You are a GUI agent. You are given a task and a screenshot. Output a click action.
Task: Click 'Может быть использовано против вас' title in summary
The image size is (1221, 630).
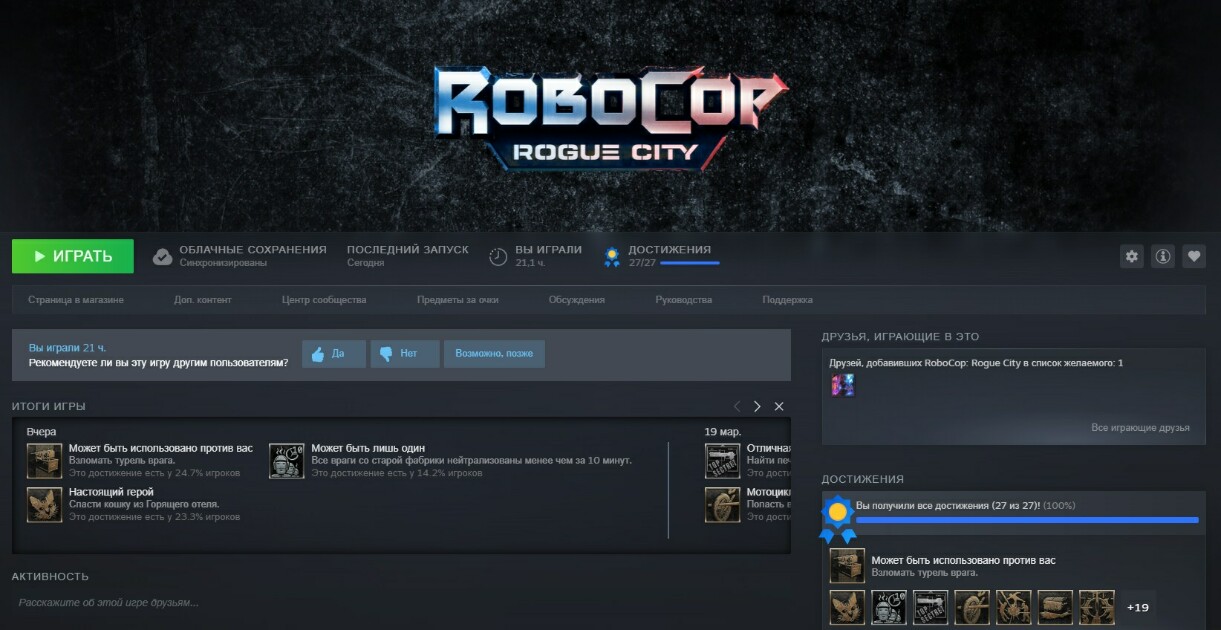161,448
